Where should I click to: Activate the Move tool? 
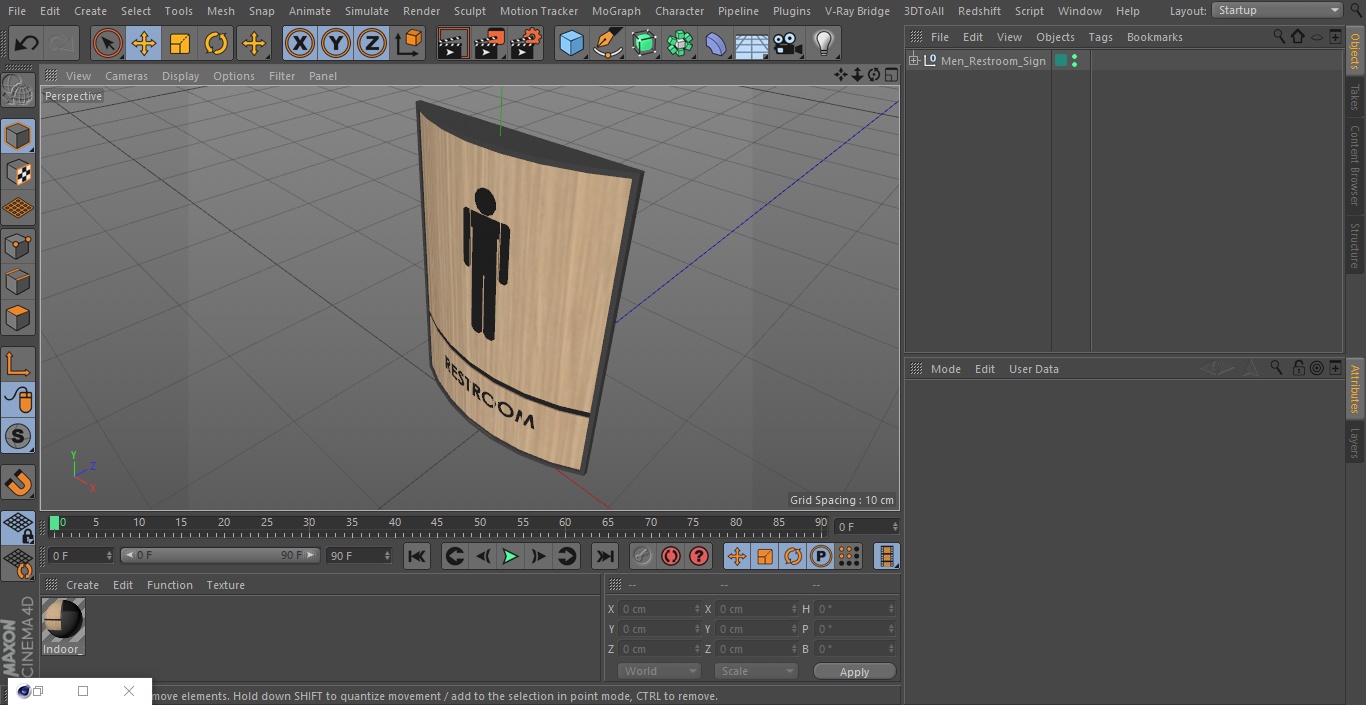pyautogui.click(x=144, y=44)
